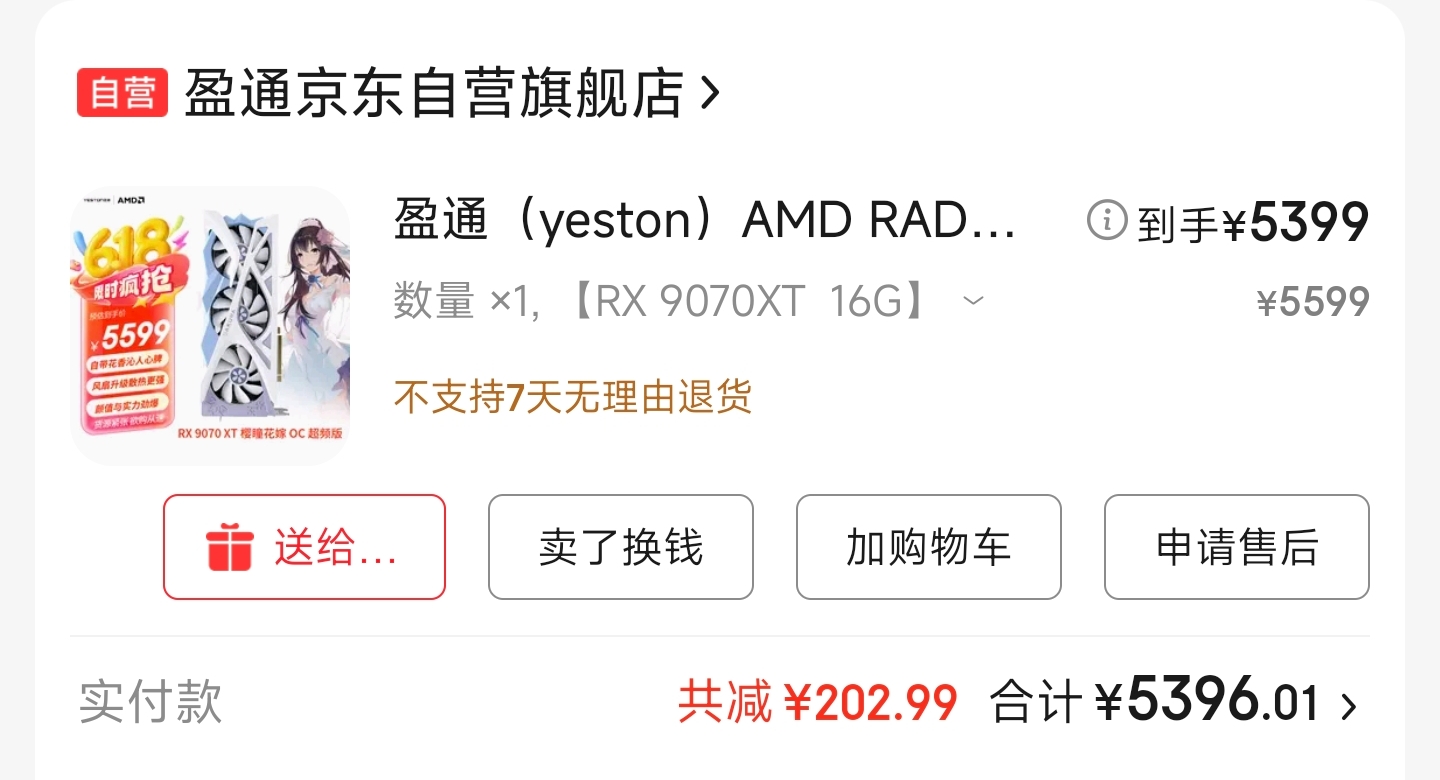
Task: Tap the 到手¥5399 final price
Action: point(1253,222)
